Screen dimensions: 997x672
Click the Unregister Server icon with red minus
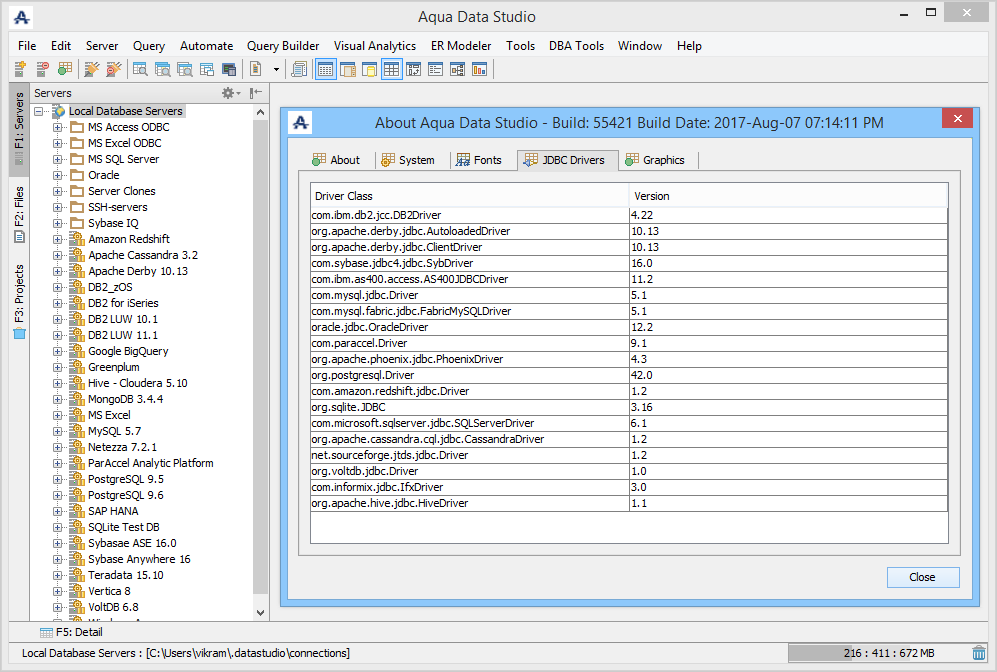coord(42,69)
